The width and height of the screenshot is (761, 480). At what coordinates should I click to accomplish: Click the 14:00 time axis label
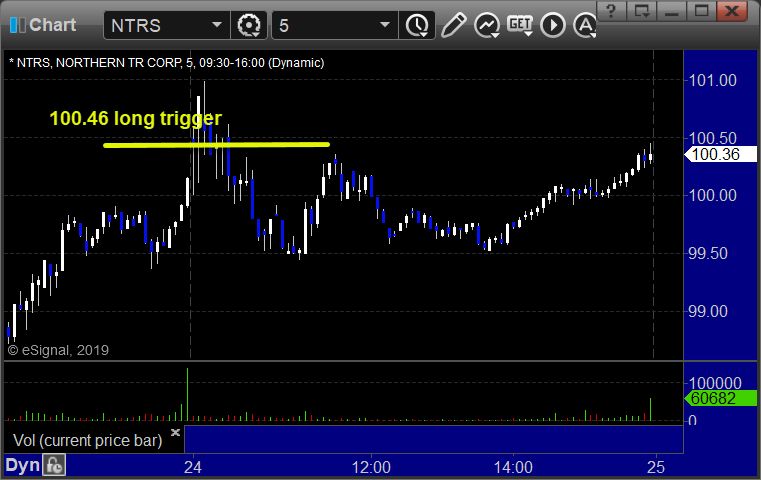(x=513, y=467)
